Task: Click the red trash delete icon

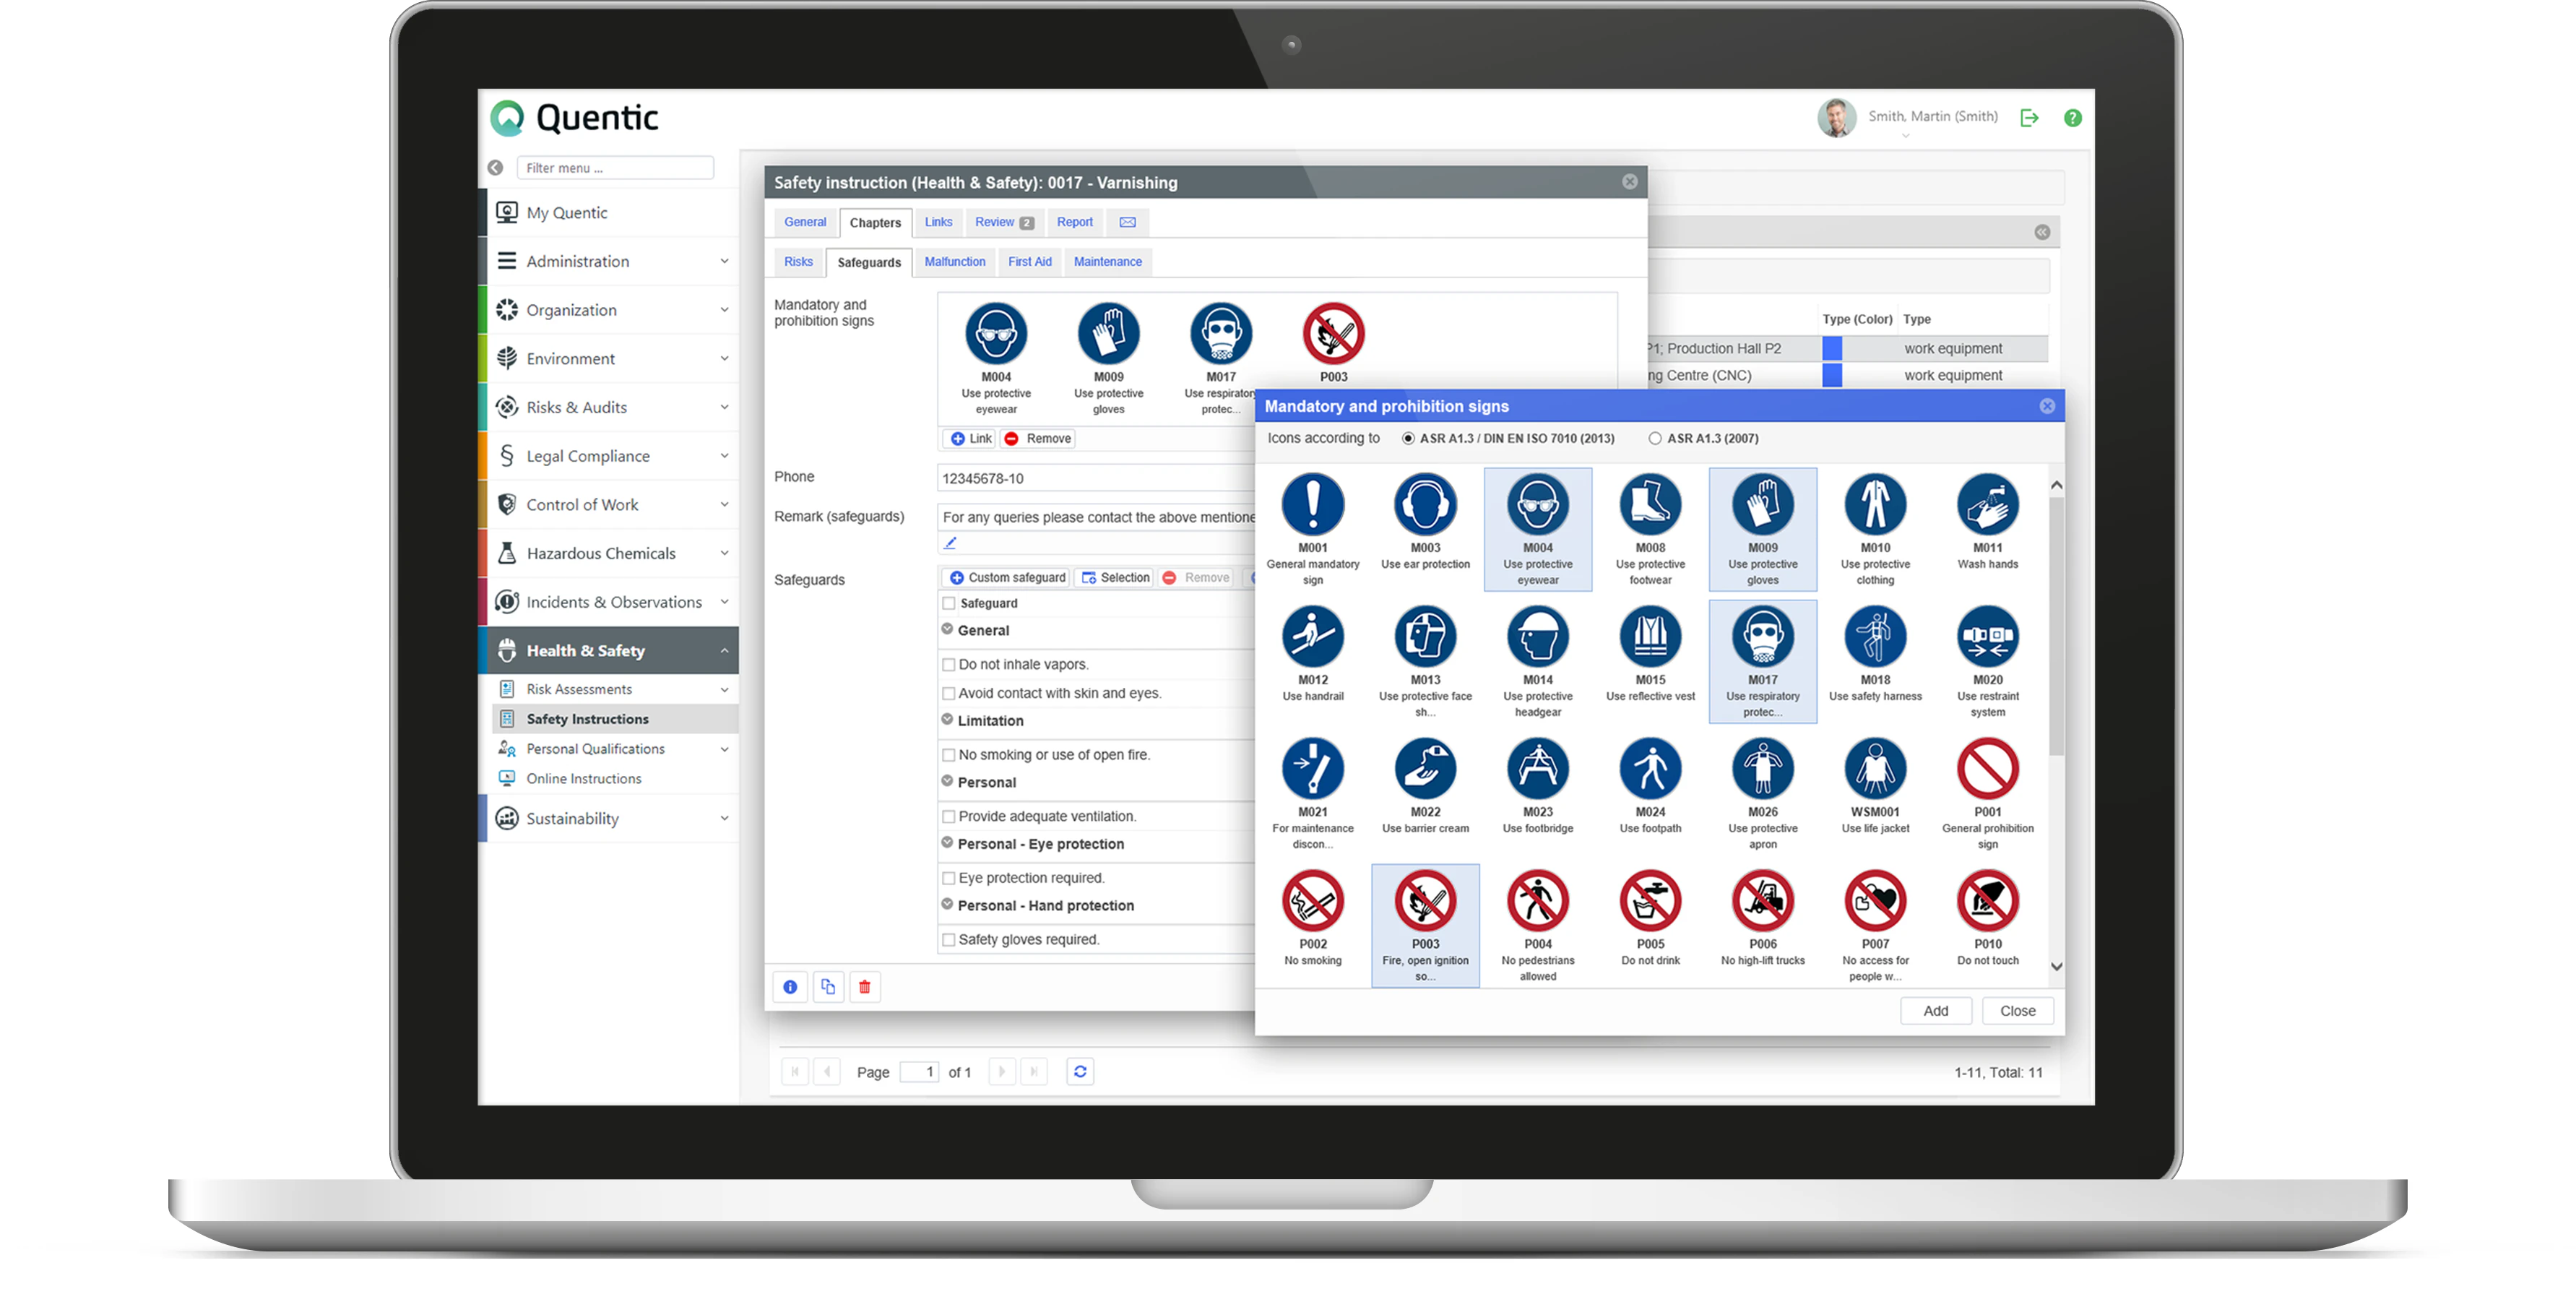Action: 864,987
